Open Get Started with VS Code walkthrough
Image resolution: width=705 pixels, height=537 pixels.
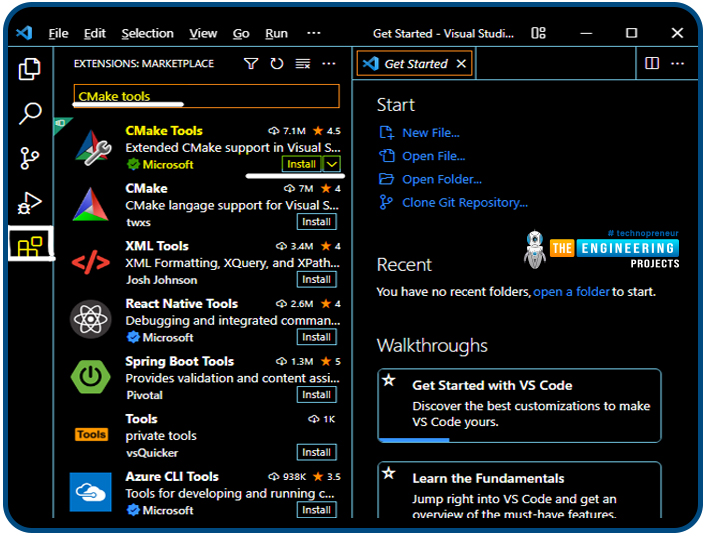pyautogui.click(x=519, y=405)
